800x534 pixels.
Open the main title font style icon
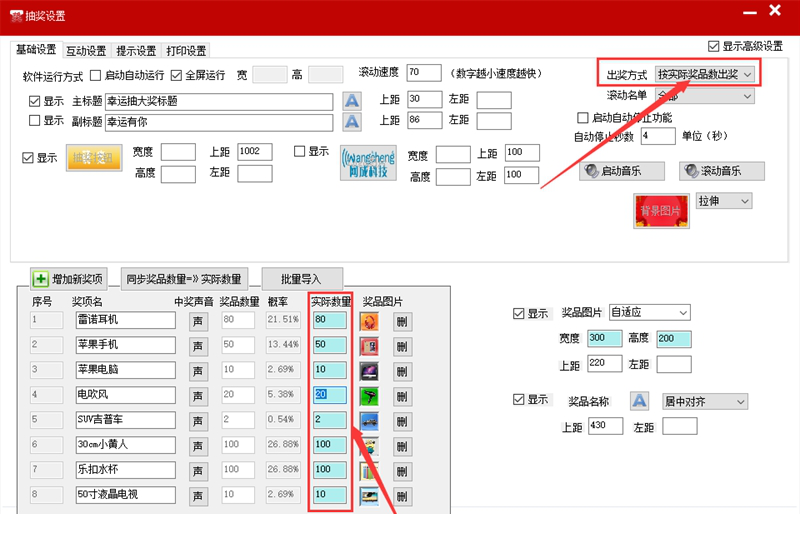(x=352, y=100)
